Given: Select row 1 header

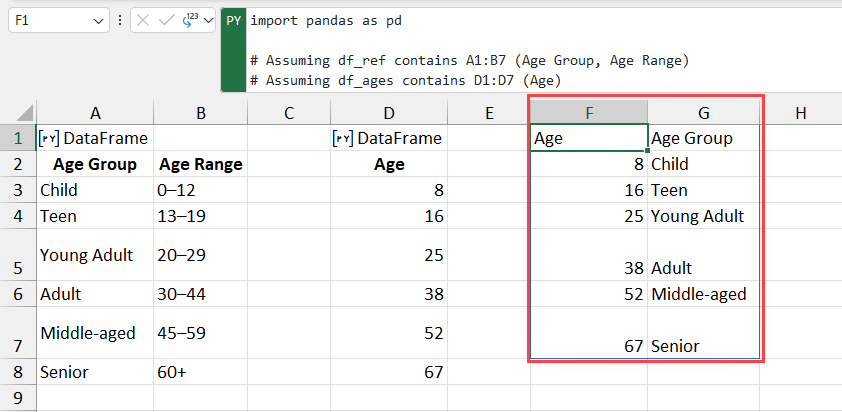Looking at the screenshot, I should pos(18,138).
